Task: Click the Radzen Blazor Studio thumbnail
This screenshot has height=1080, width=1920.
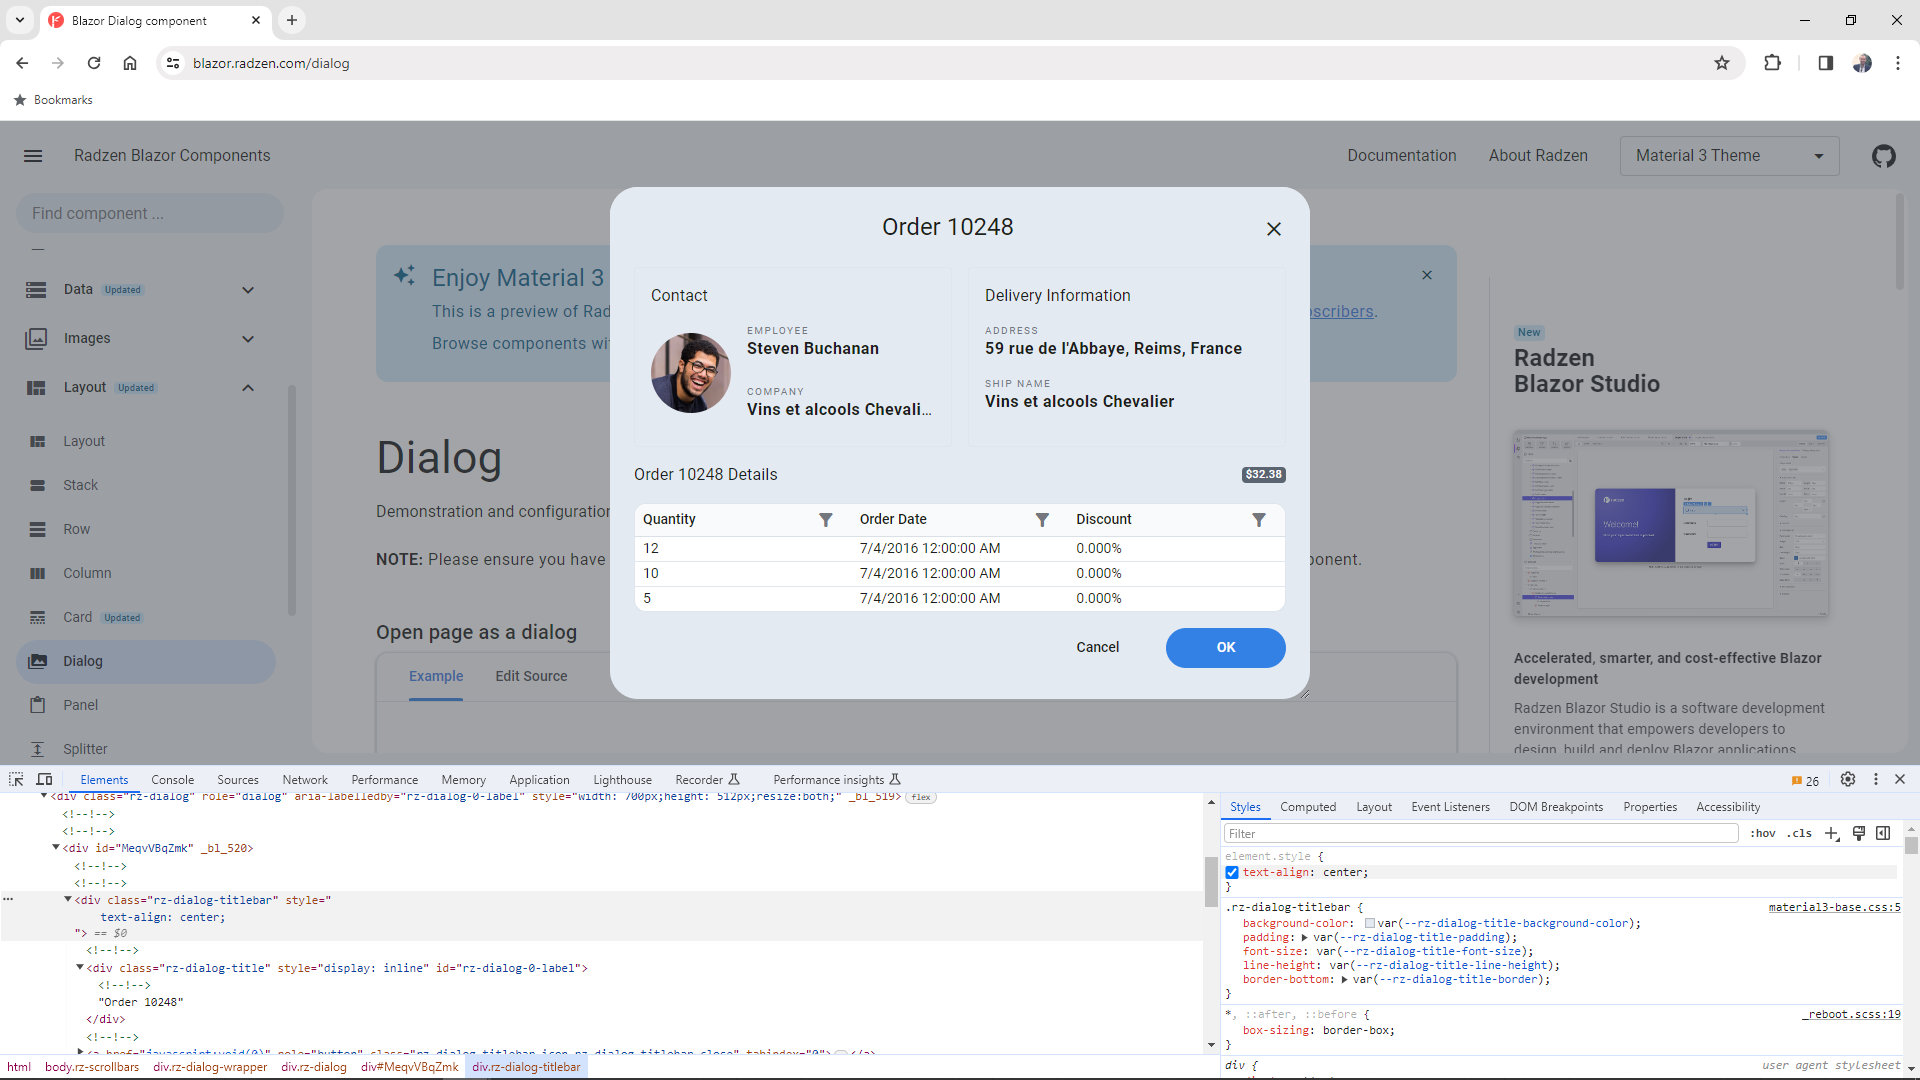Action: click(1671, 524)
